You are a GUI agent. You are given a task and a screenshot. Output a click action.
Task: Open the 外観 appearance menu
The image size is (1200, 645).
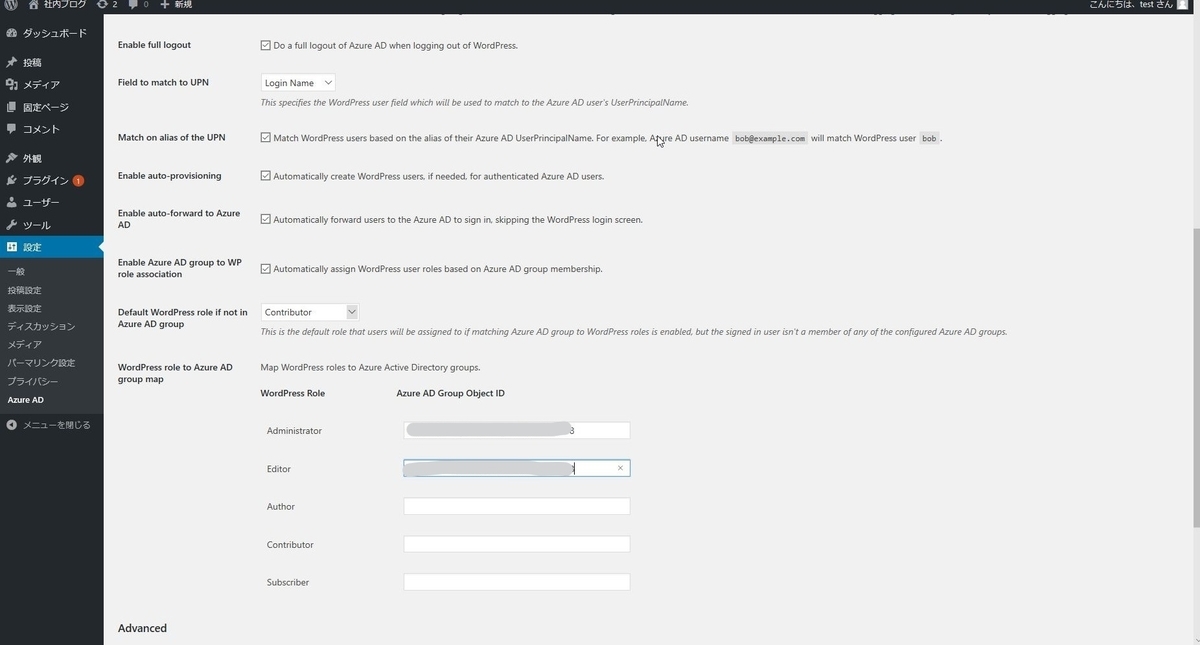click(x=52, y=158)
